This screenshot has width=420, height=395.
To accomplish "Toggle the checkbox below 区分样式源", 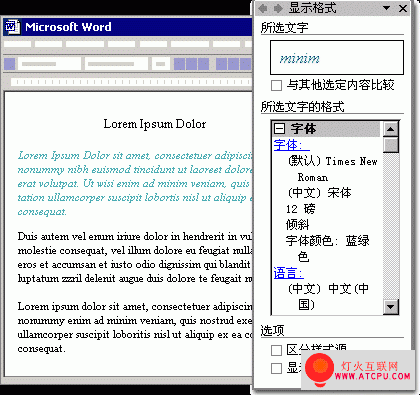I will pyautogui.click(x=276, y=368).
